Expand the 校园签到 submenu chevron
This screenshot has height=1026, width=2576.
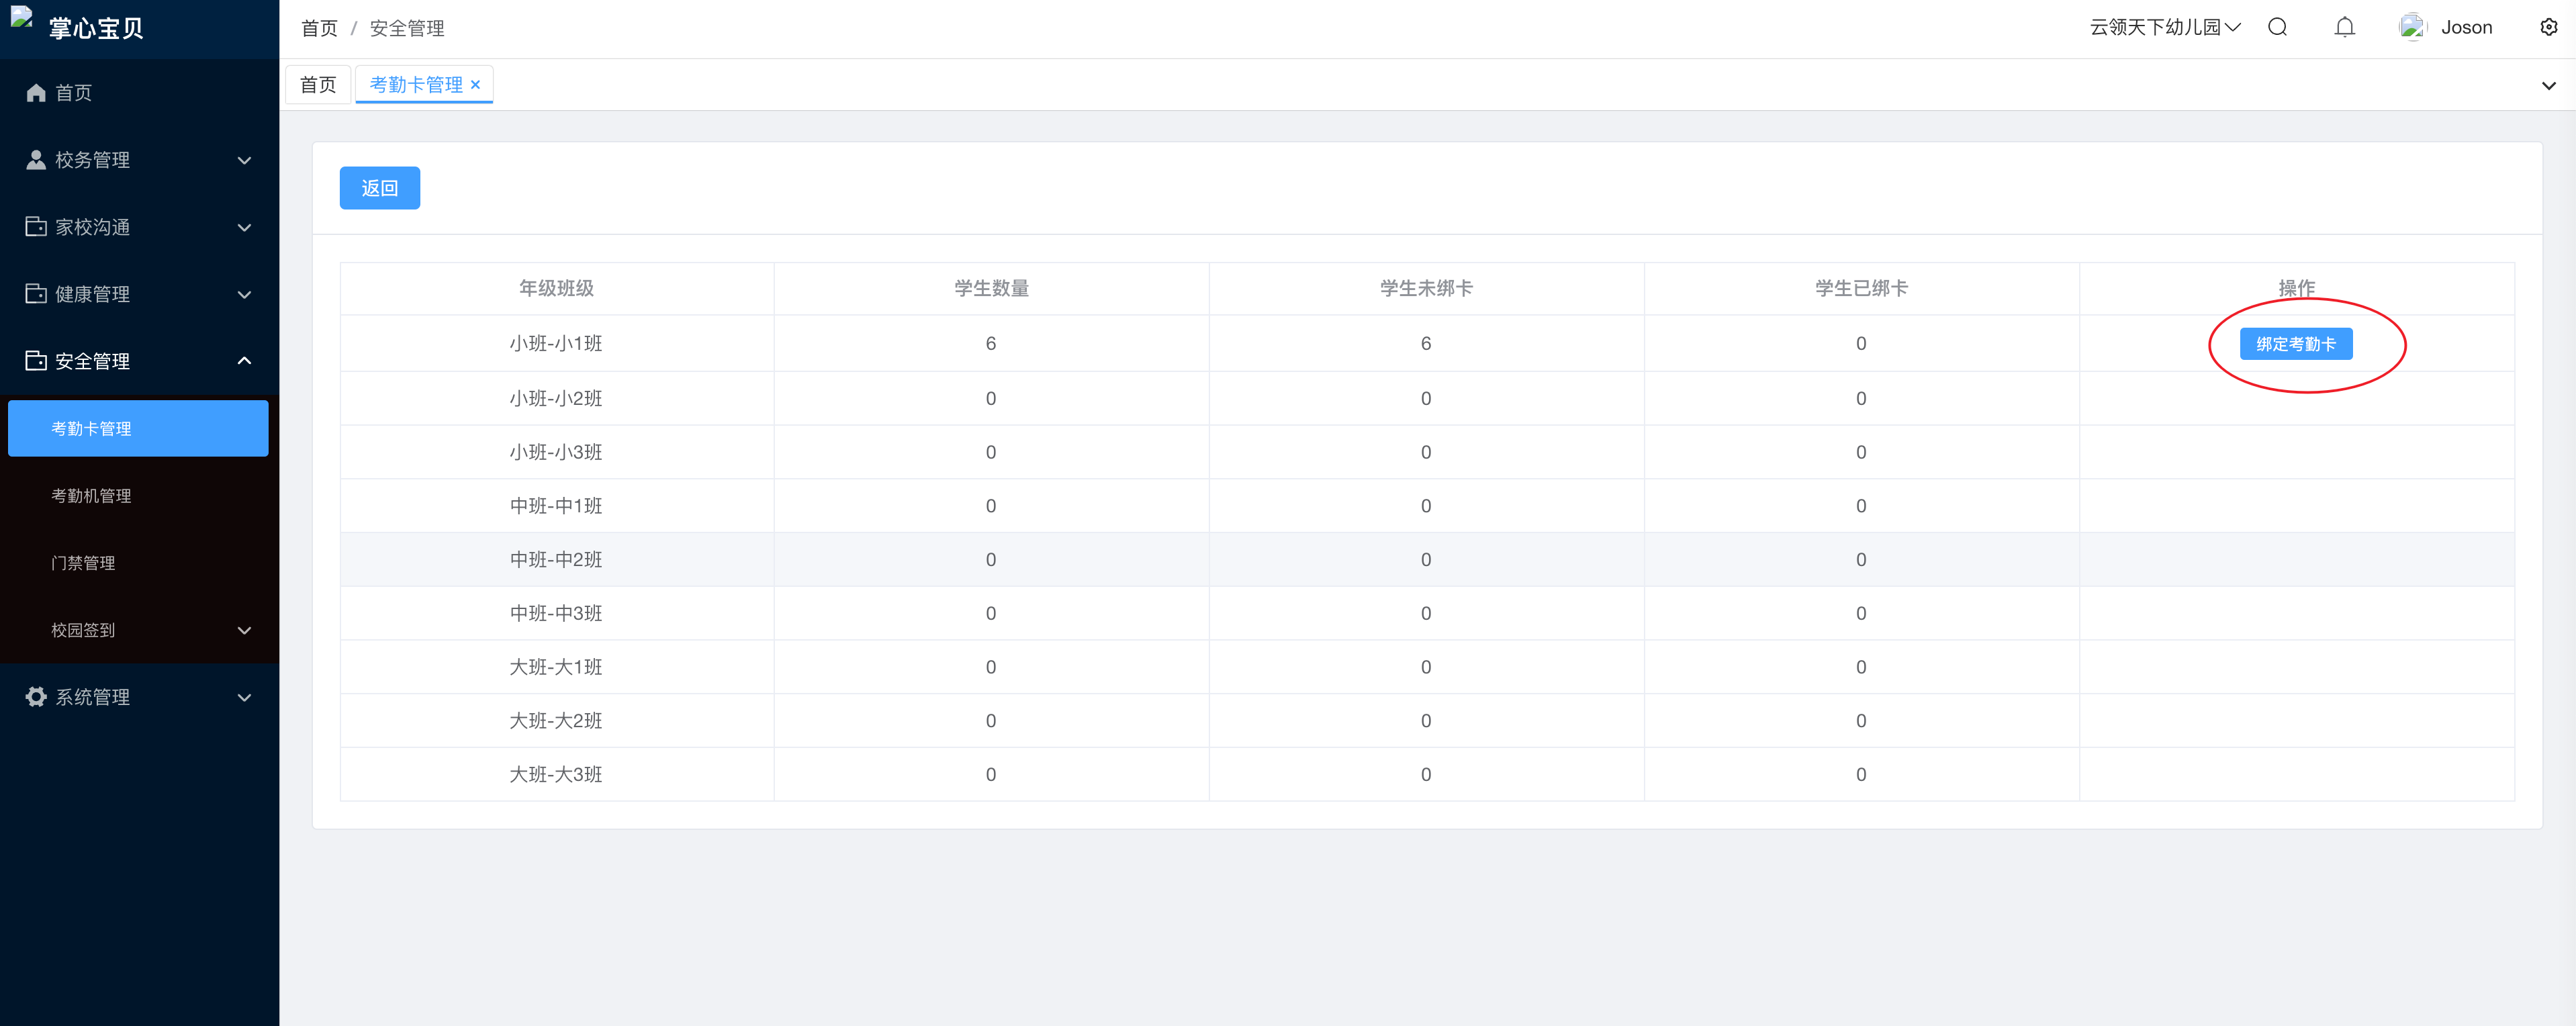point(244,630)
